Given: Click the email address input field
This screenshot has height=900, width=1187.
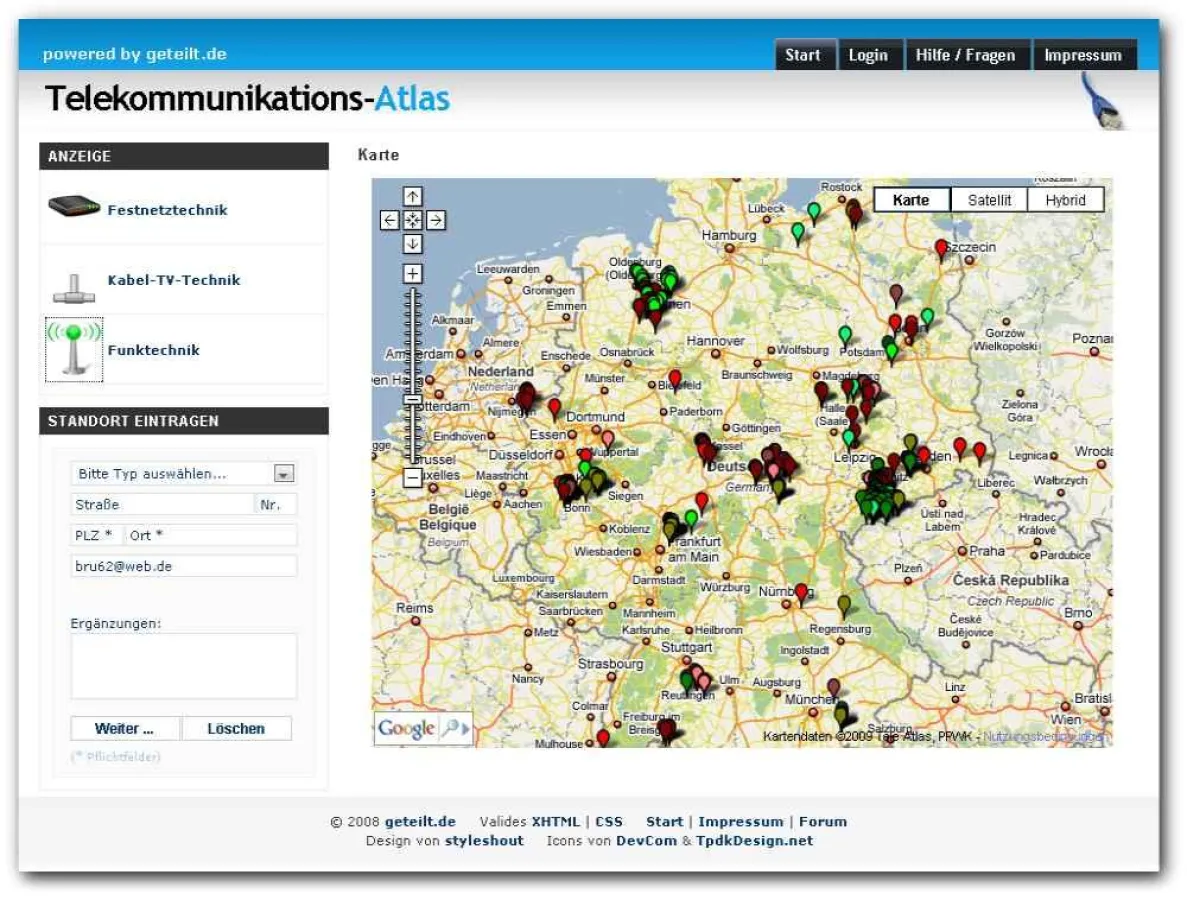Looking at the screenshot, I should [184, 565].
